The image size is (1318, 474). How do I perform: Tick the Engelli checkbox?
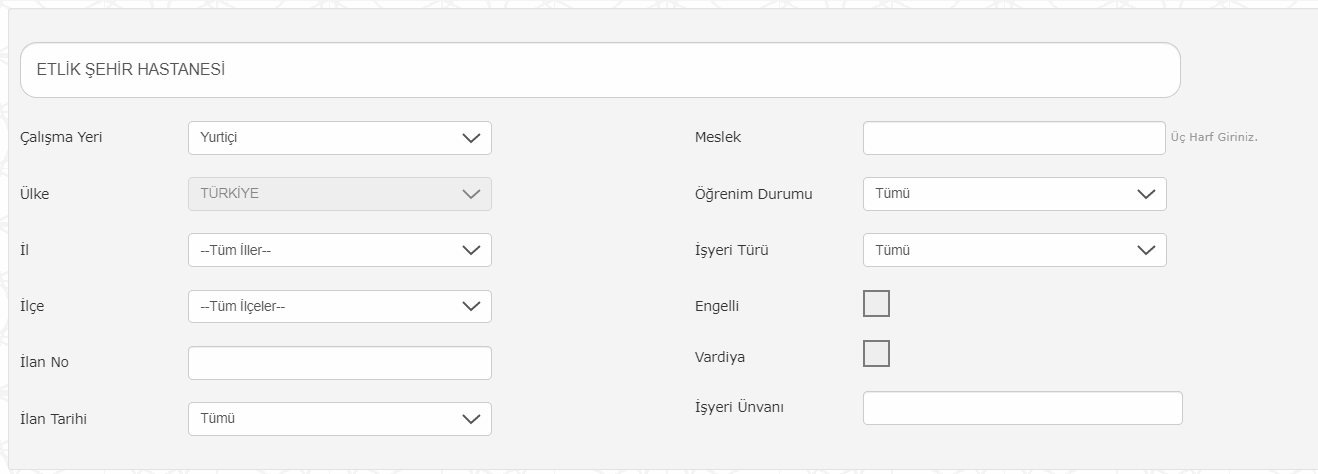(x=876, y=304)
